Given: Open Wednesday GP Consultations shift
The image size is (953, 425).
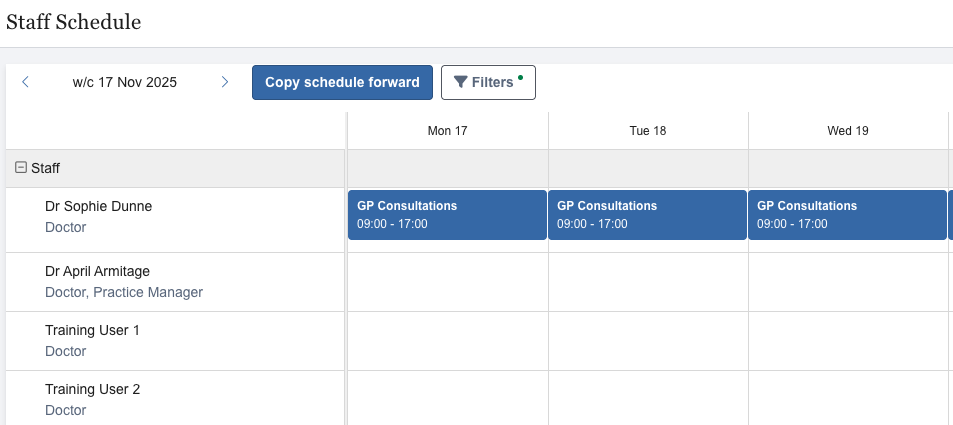Looking at the screenshot, I should [847, 215].
